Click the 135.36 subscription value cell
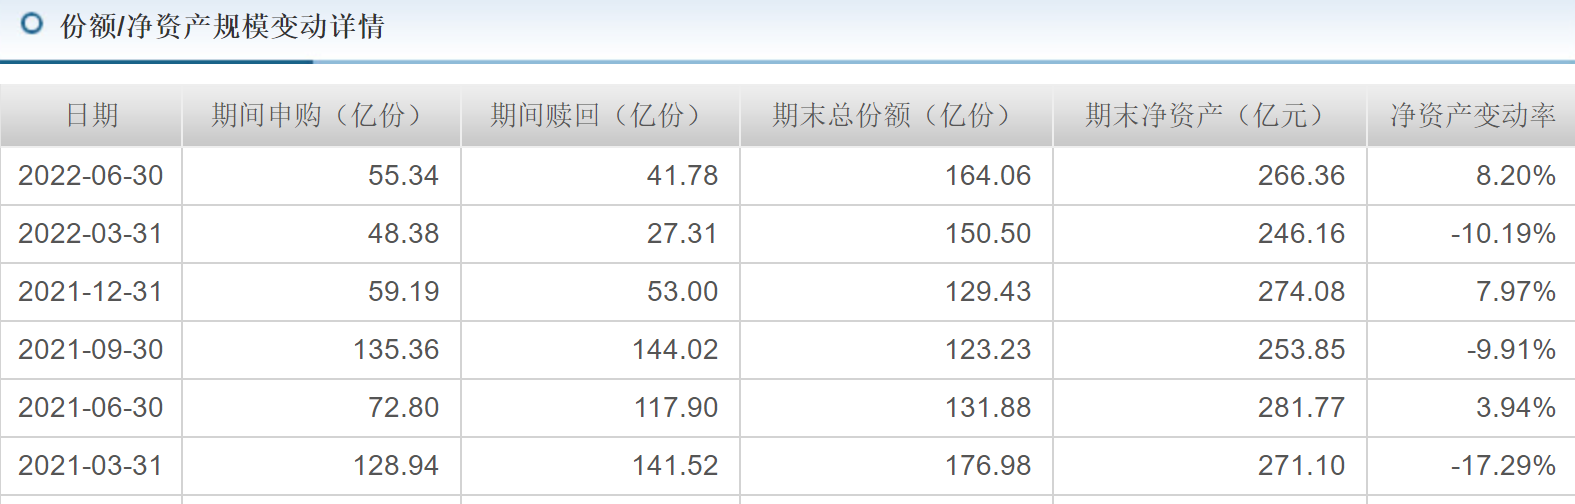1575x504 pixels. [396, 350]
